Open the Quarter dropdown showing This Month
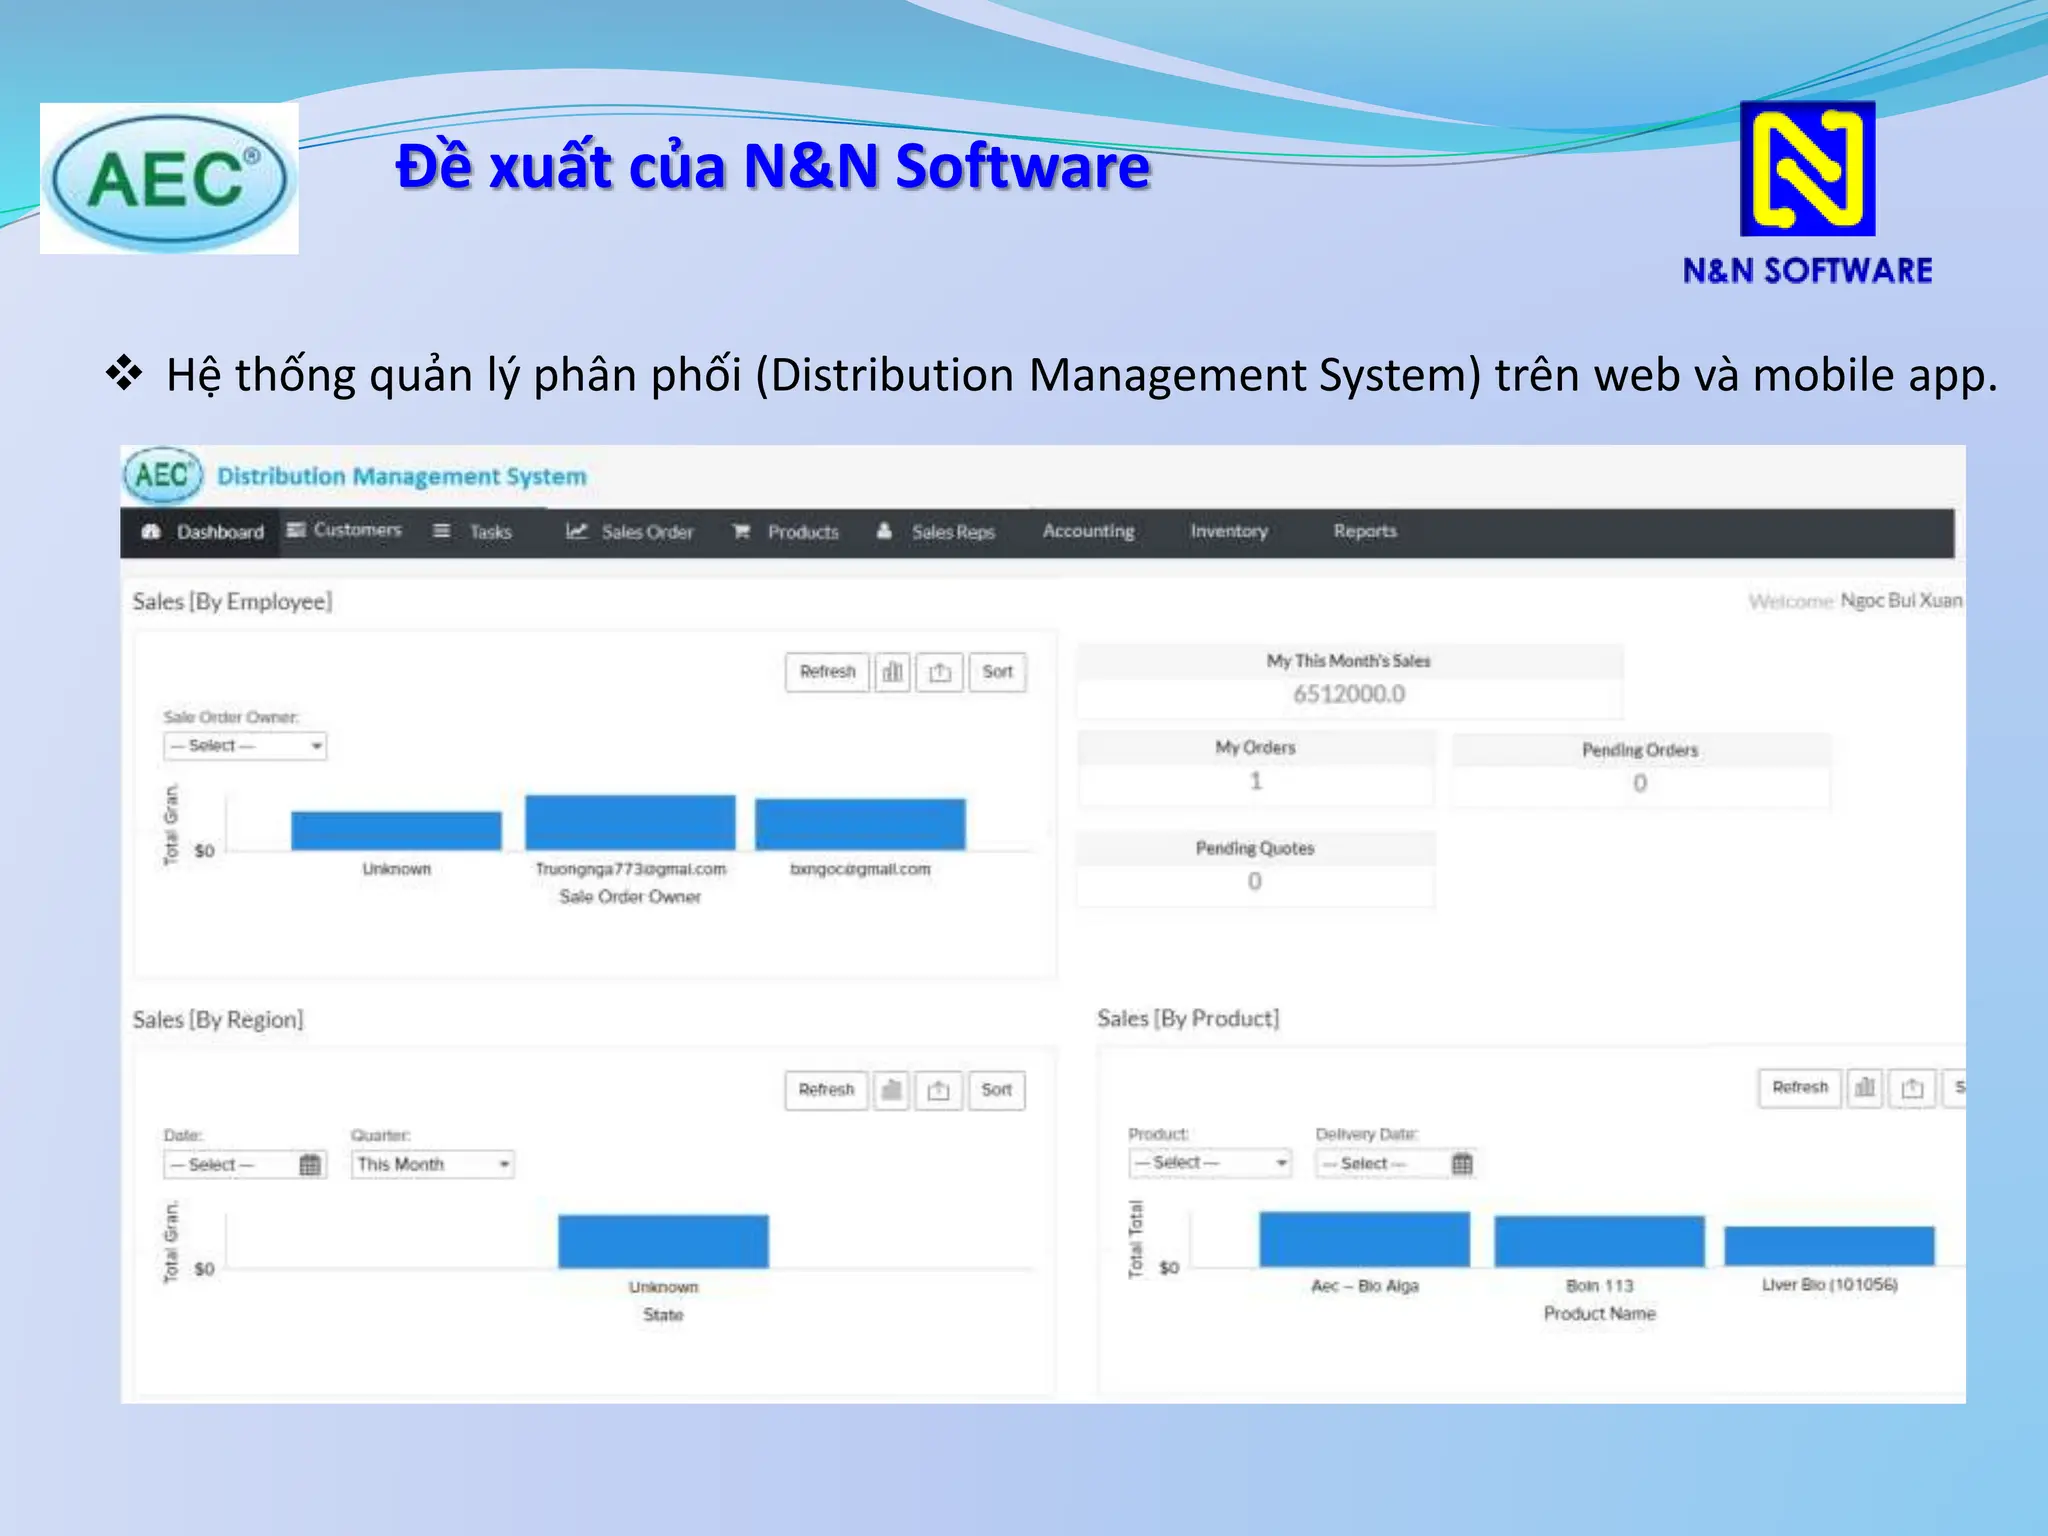 click(432, 1165)
